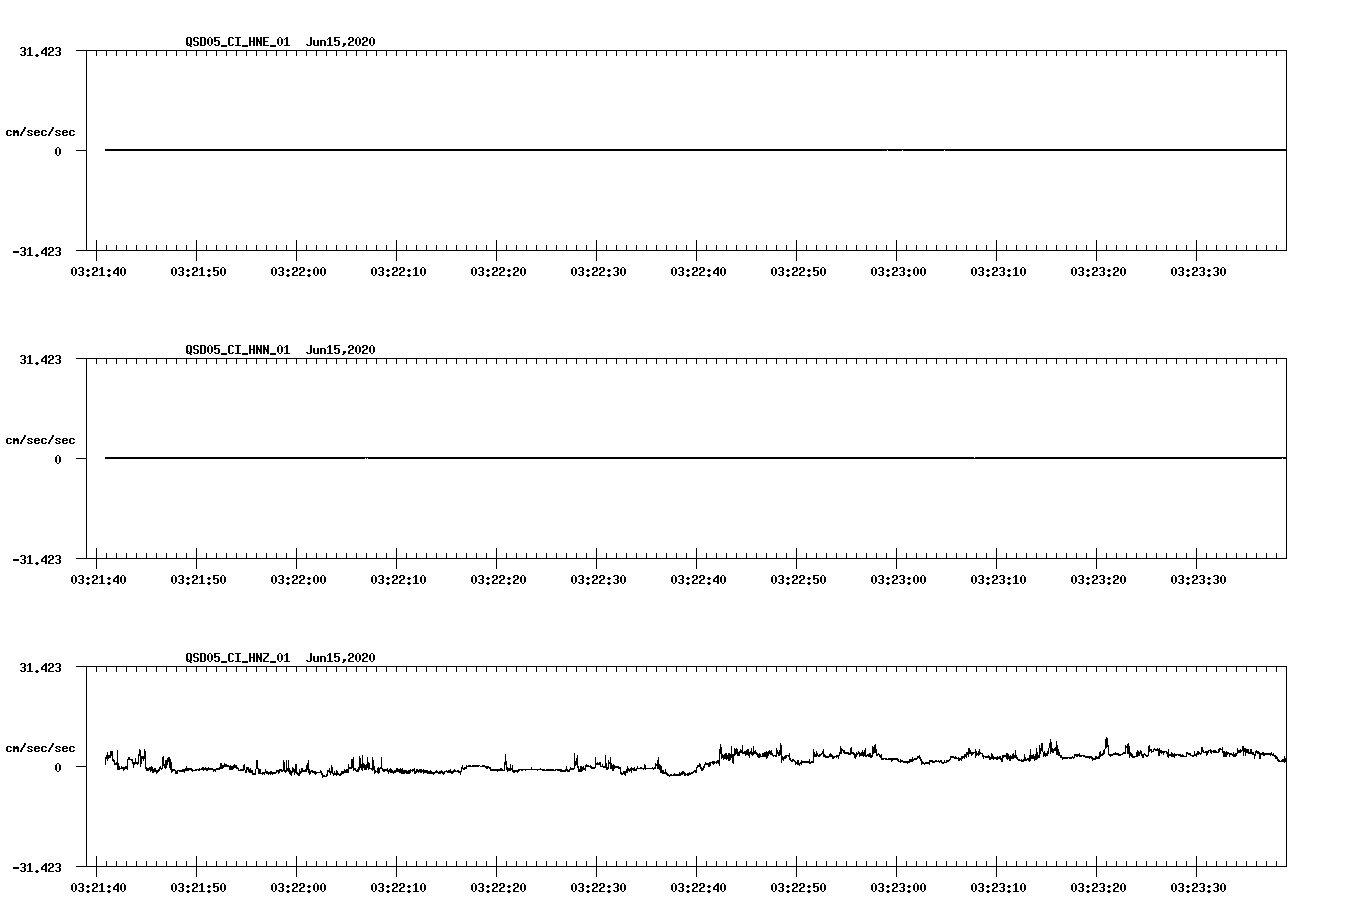The height and width of the screenshot is (924, 1358).
Task: Click the 31.423 upper limit on HNZ plot
Action: pyautogui.click(x=40, y=667)
